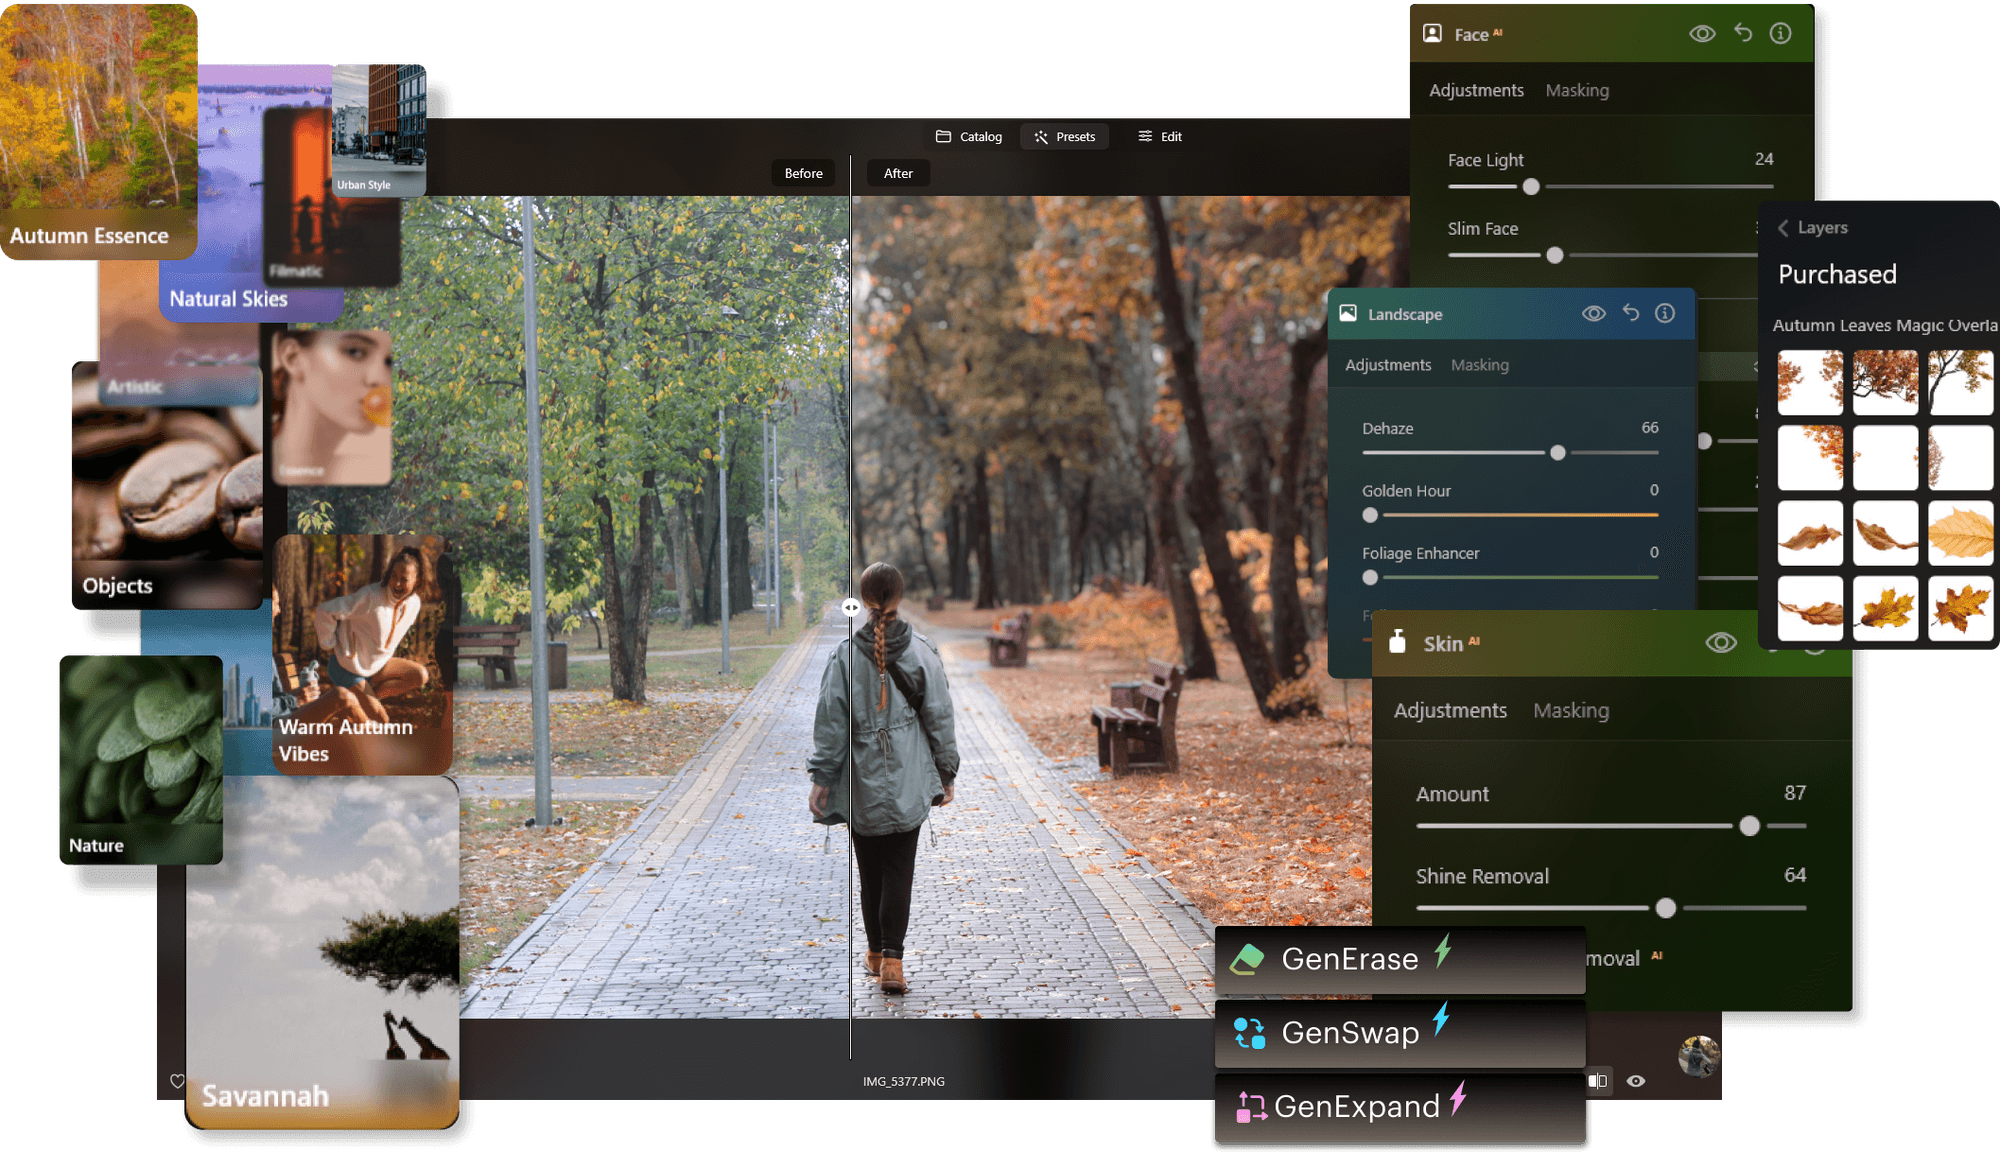This screenshot has height=1154, width=2000.
Task: Open the Presets magic wand tab icon
Action: pos(1040,136)
